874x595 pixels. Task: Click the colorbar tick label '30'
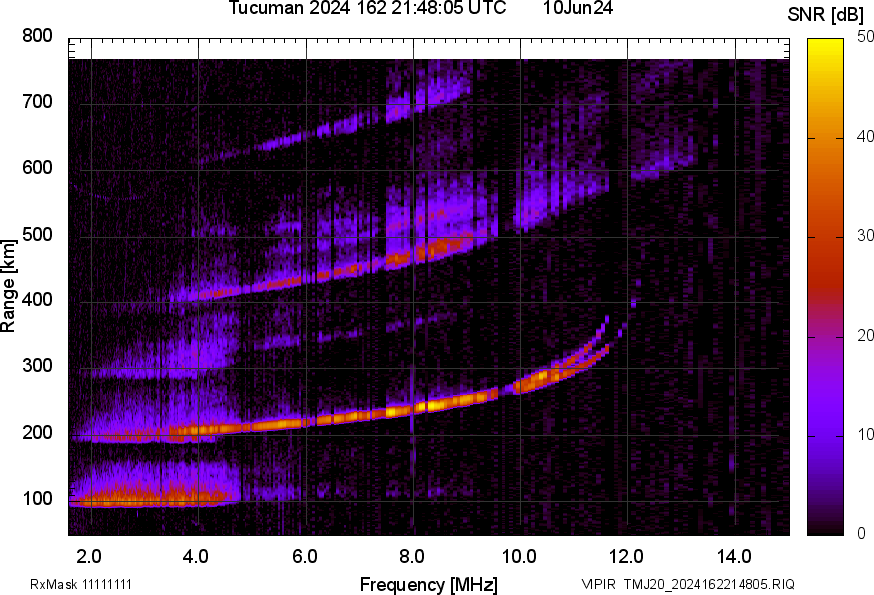coord(865,236)
